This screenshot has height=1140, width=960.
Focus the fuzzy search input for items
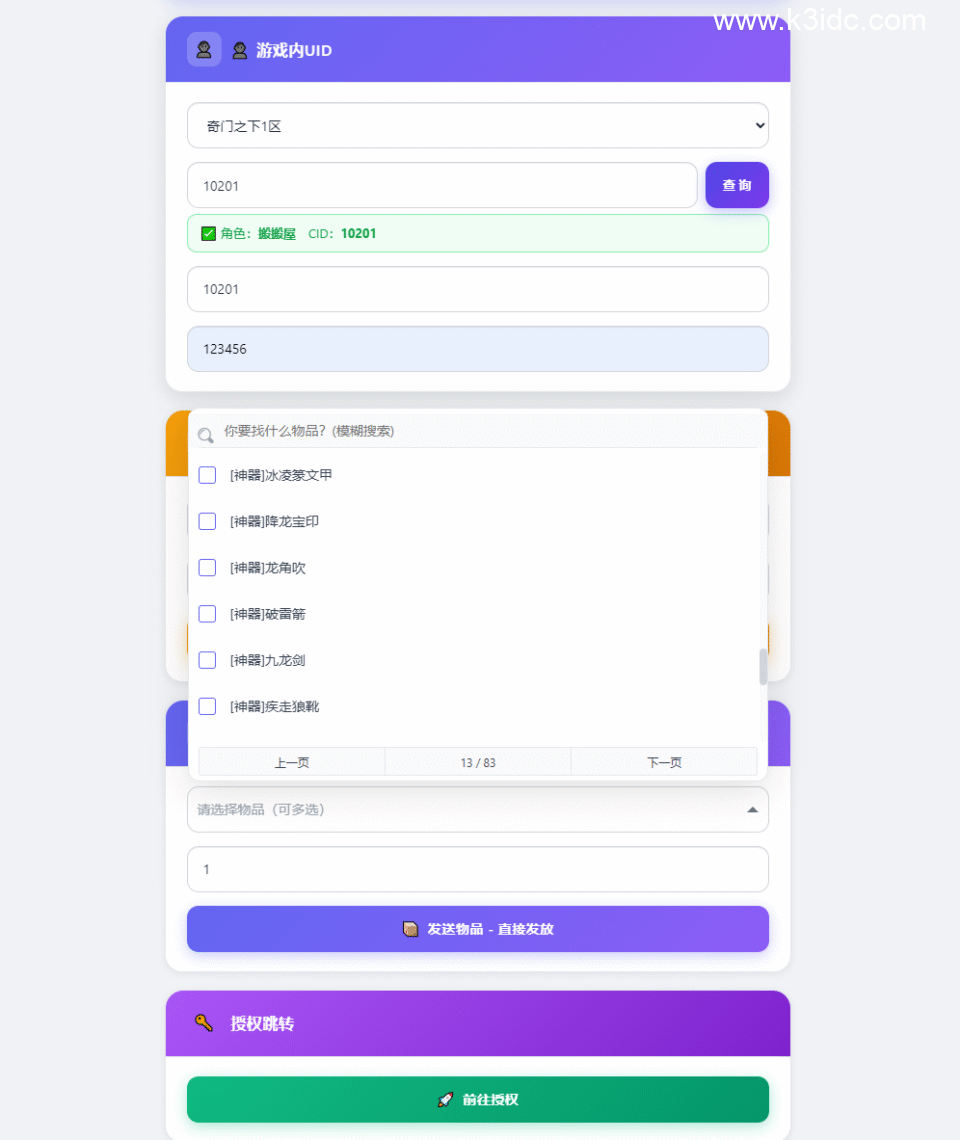489,431
